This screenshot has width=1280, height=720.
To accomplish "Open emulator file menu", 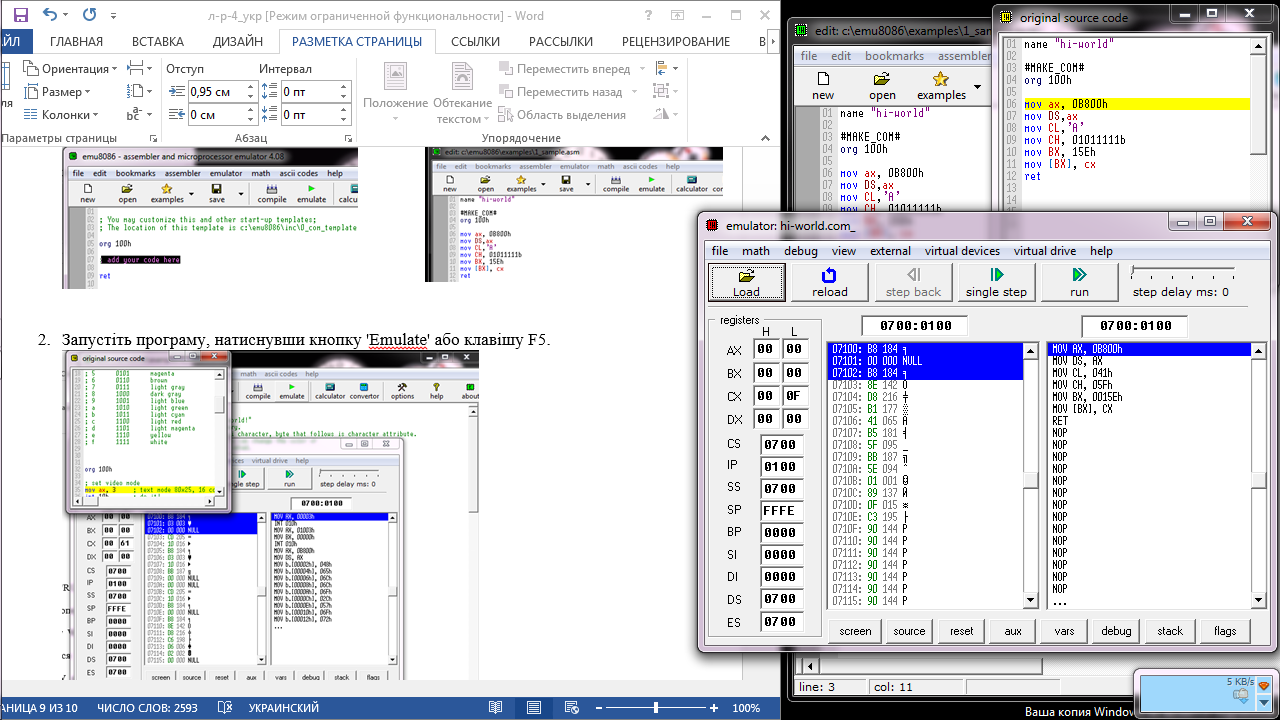I will coord(720,251).
